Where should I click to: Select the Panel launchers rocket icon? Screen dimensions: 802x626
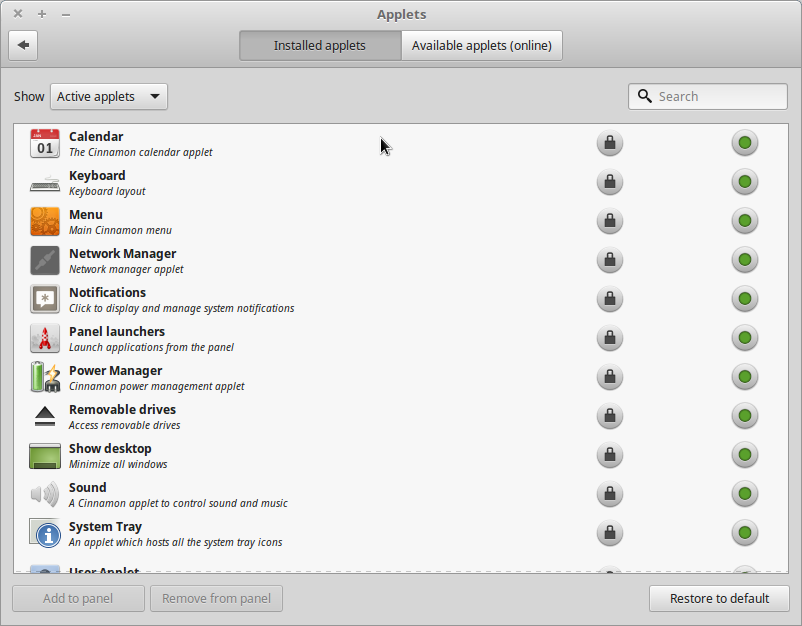[x=45, y=339]
